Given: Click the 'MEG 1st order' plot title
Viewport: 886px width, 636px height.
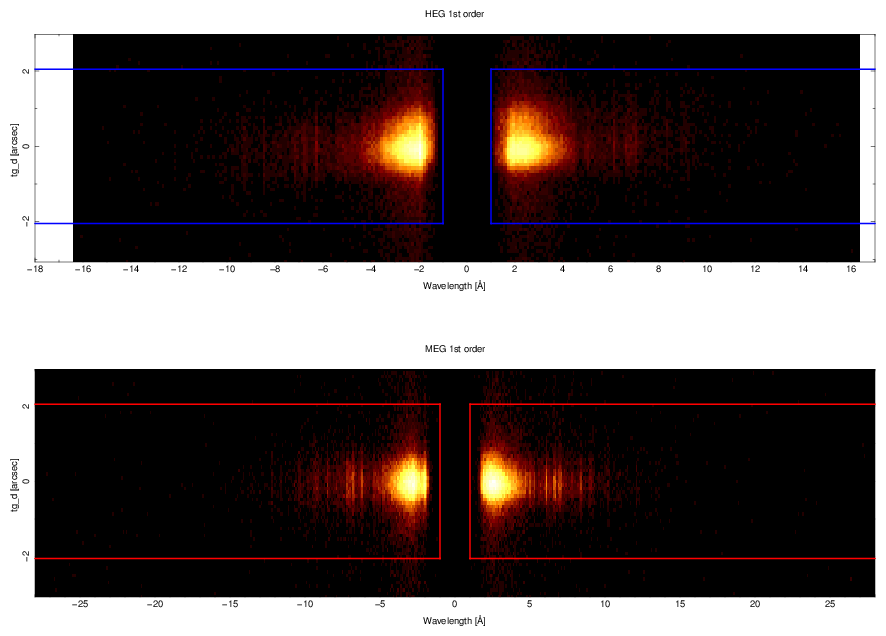Looking at the screenshot, I should point(455,349).
